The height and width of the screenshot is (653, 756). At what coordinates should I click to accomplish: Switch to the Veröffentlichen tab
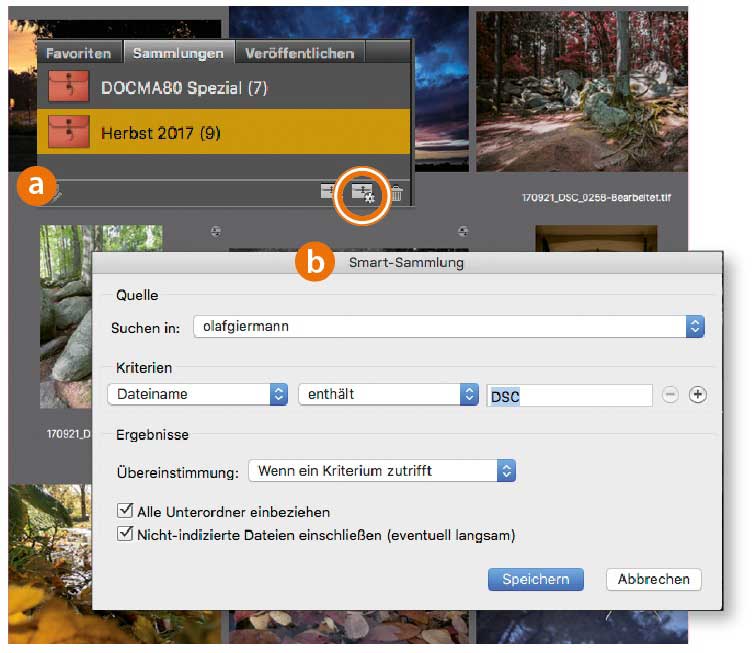point(299,53)
